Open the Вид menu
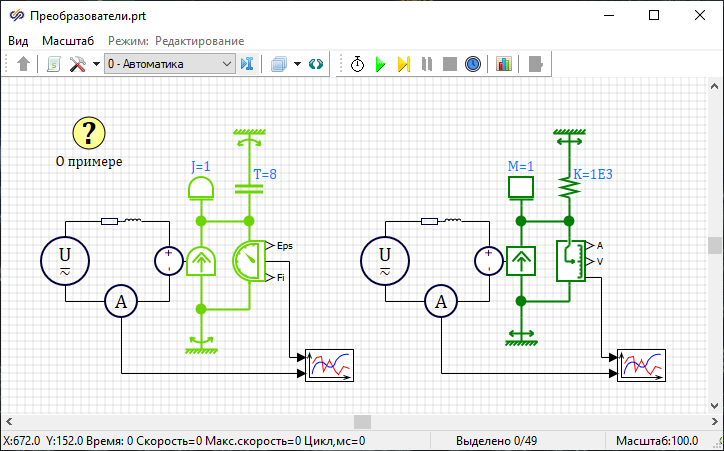 pos(19,41)
